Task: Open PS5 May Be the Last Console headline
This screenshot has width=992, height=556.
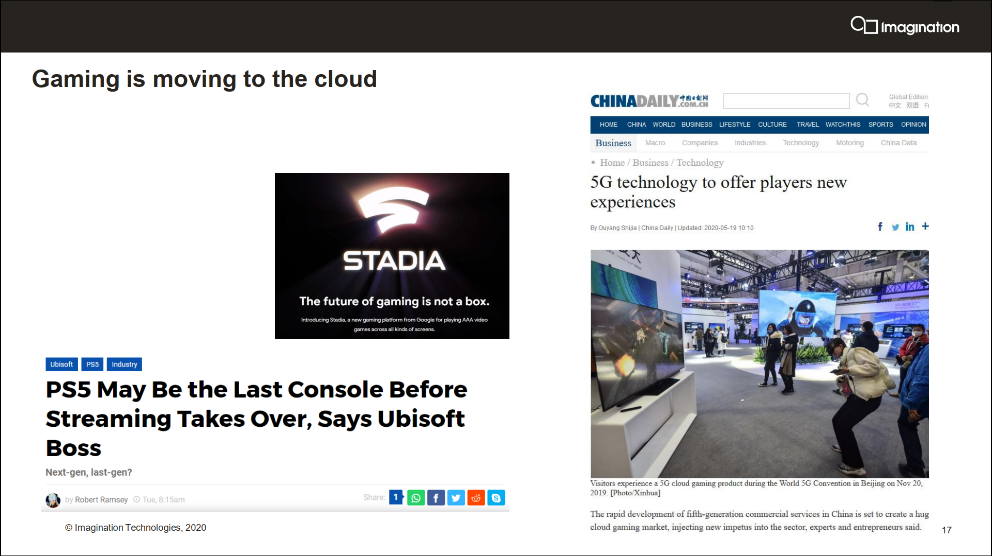Action: click(x=256, y=419)
